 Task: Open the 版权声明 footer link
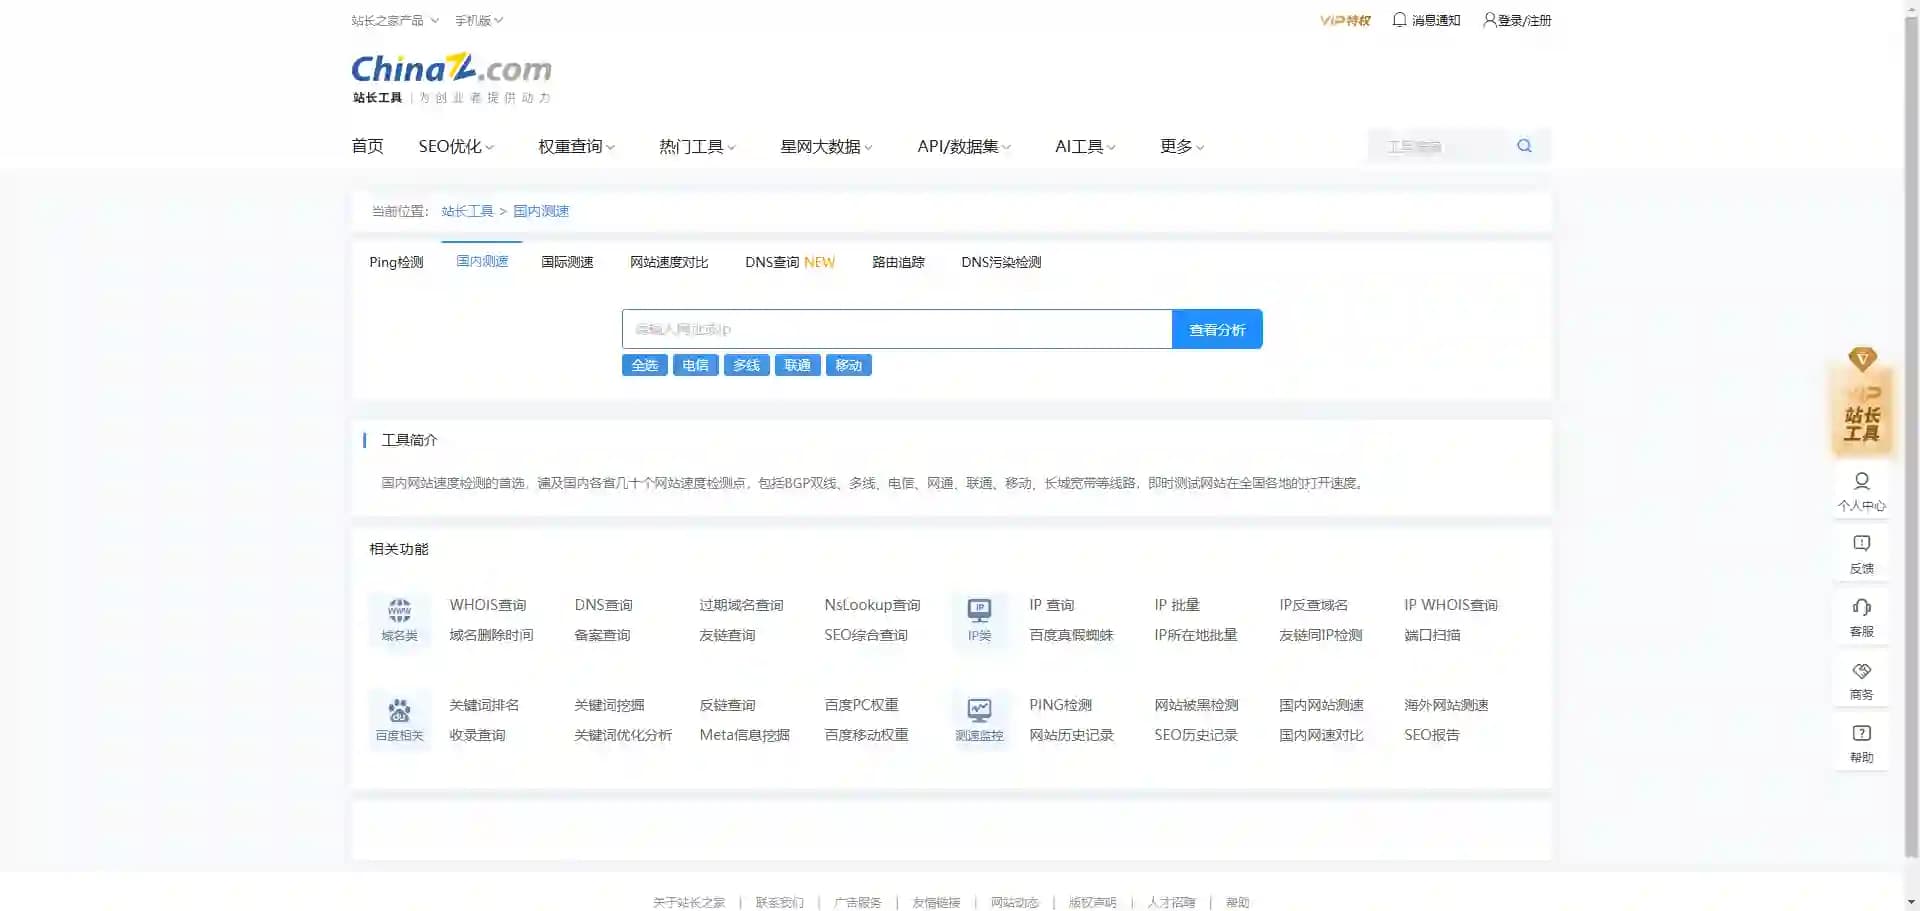click(1092, 902)
